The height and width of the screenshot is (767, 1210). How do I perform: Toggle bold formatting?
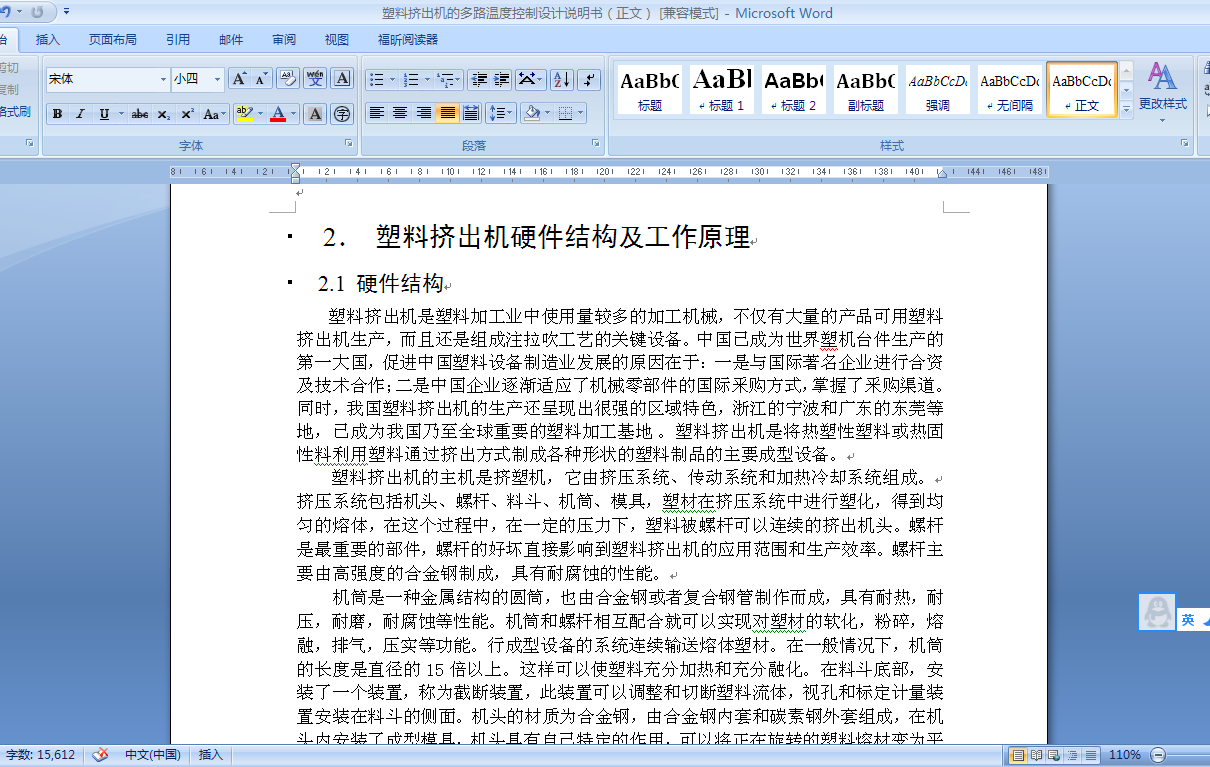click(x=57, y=114)
